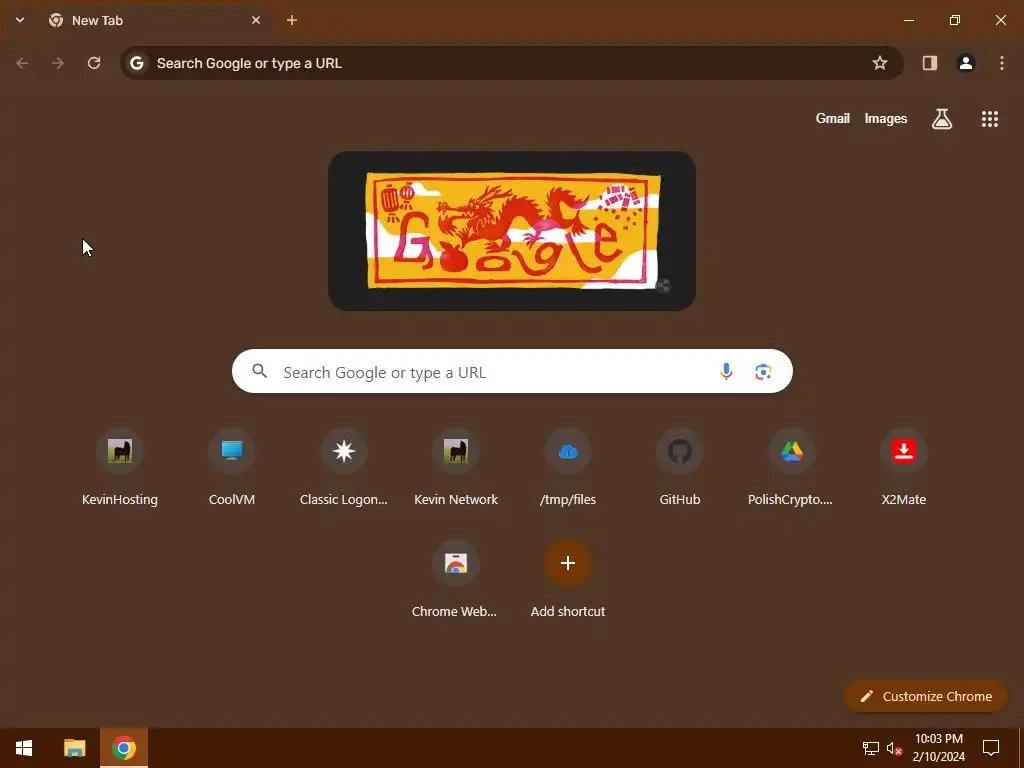Reload the current page

tap(94, 63)
